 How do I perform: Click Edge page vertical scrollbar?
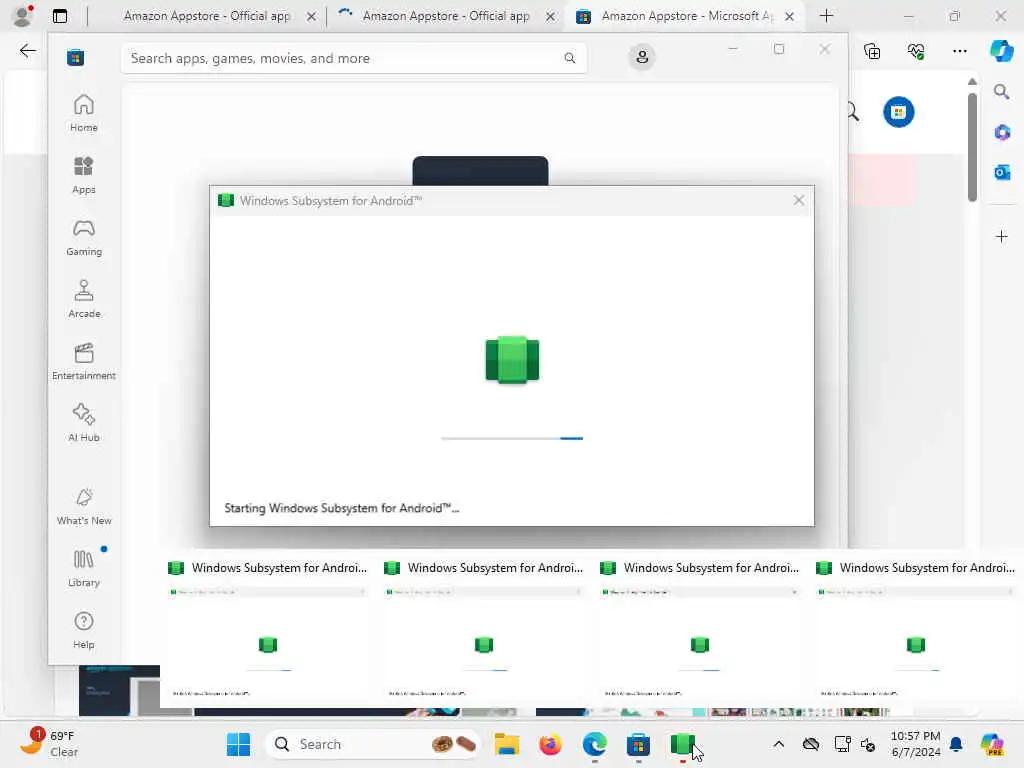click(x=972, y=147)
